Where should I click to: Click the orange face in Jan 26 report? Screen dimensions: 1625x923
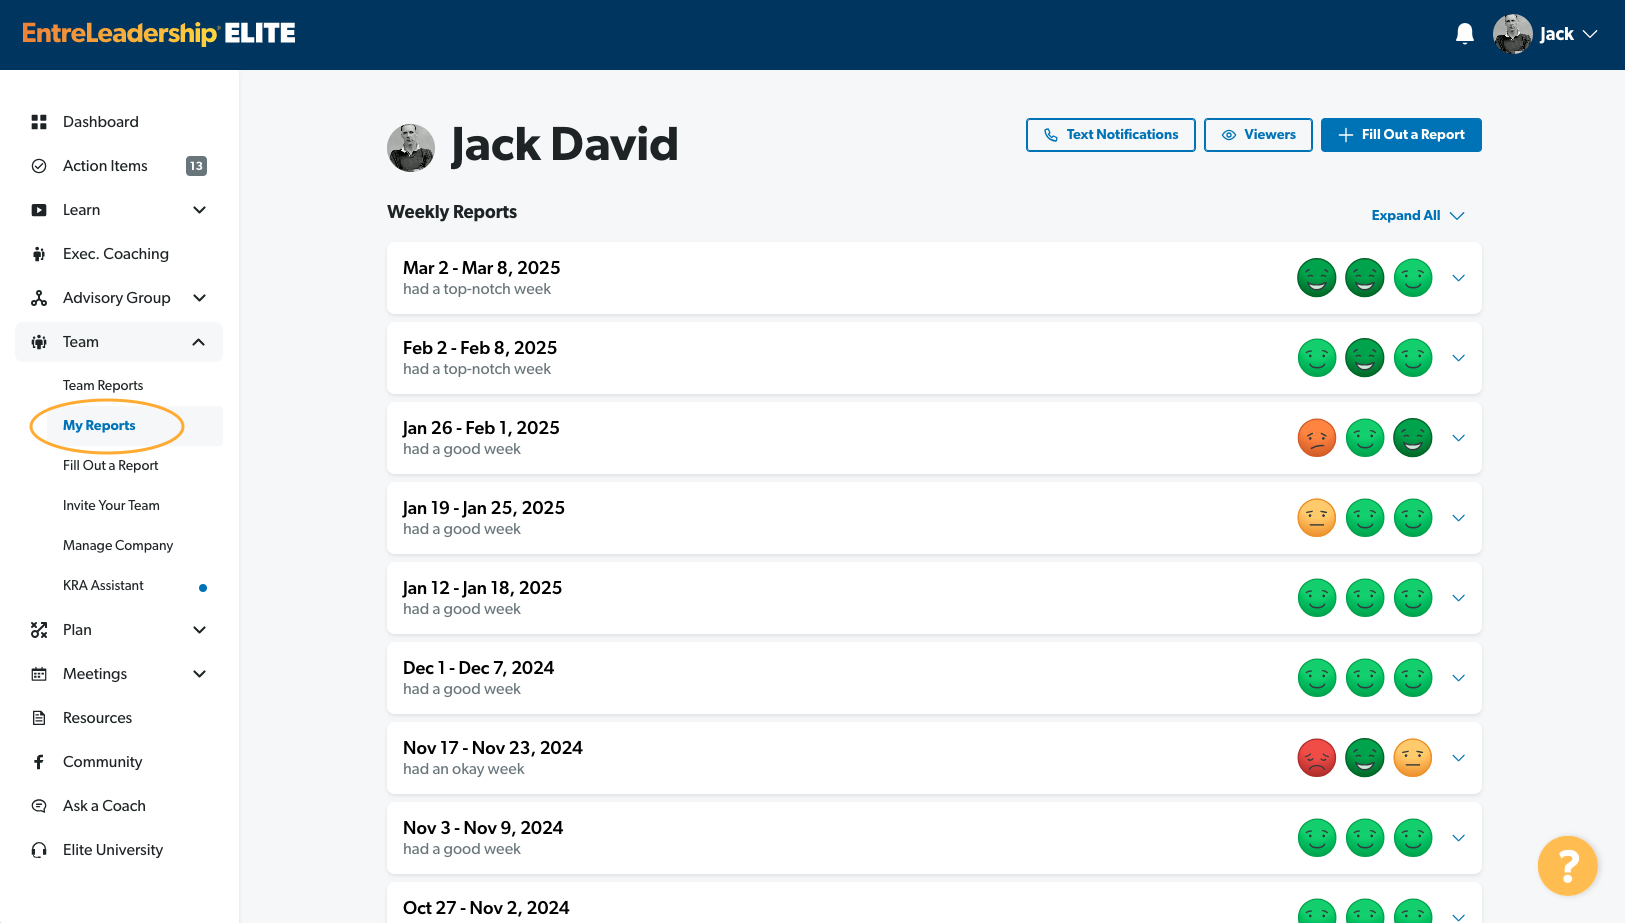coord(1316,438)
